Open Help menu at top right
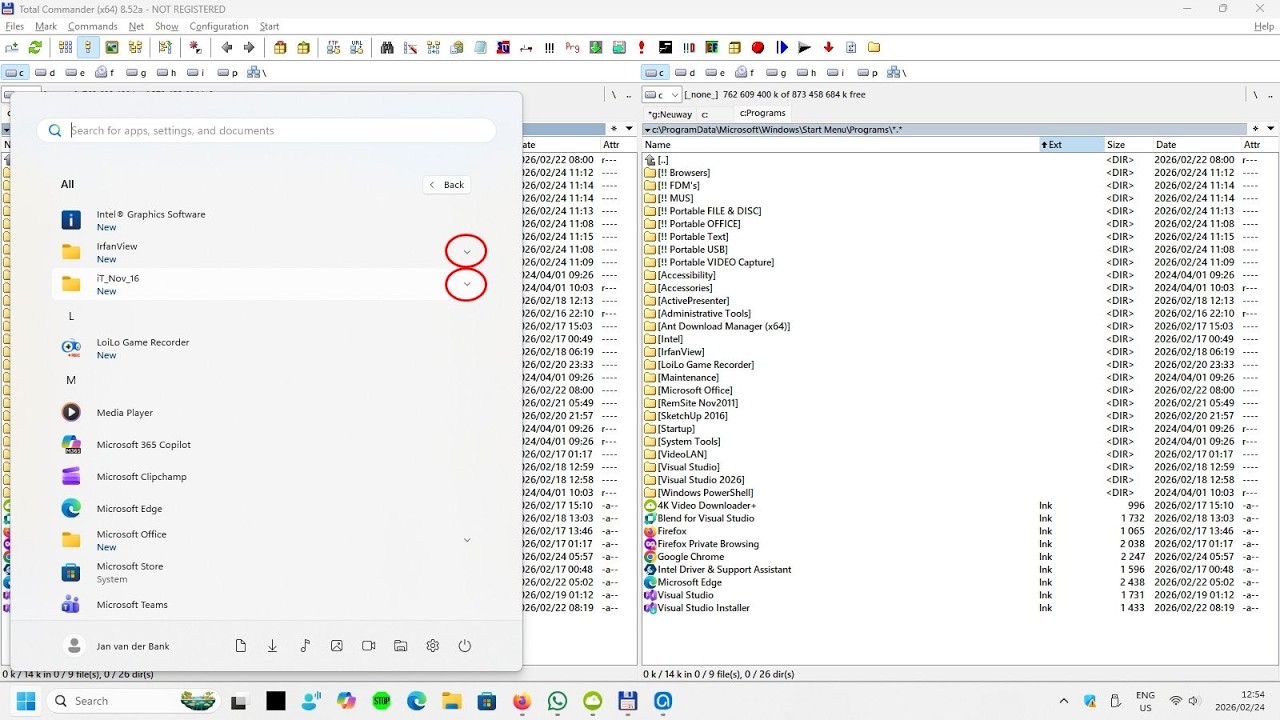The width and height of the screenshot is (1280, 720). click(1264, 26)
